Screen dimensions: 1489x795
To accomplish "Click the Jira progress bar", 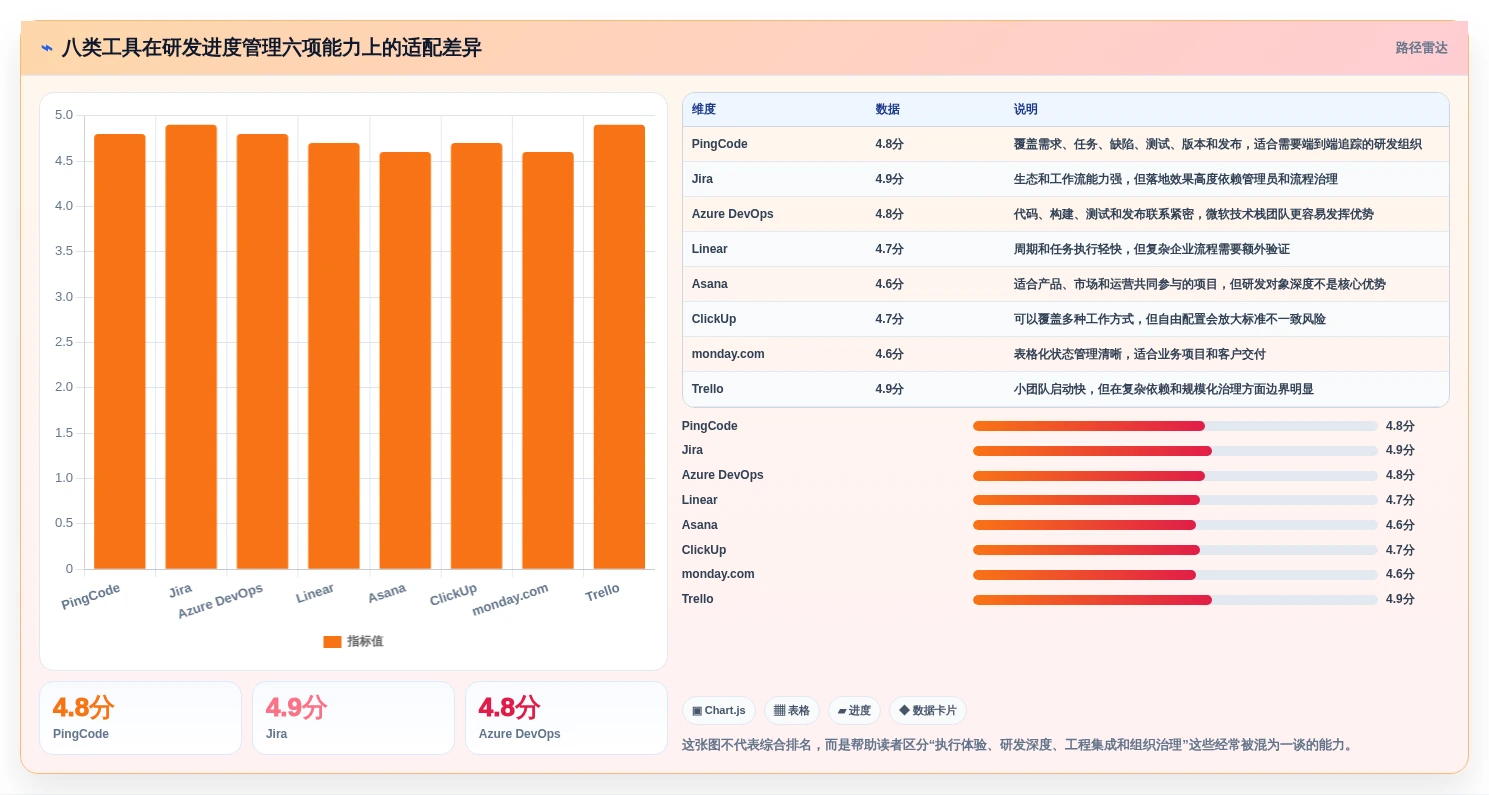I will [x=1175, y=451].
